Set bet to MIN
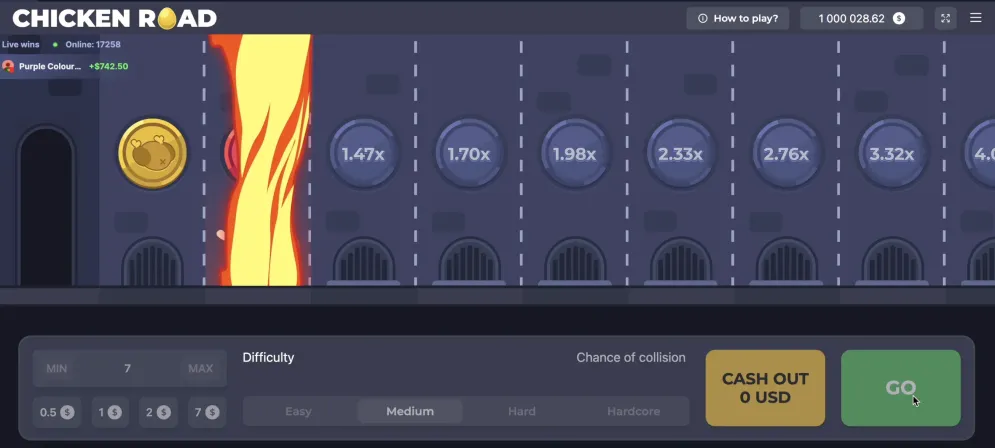The height and width of the screenshot is (448, 995). [x=56, y=368]
